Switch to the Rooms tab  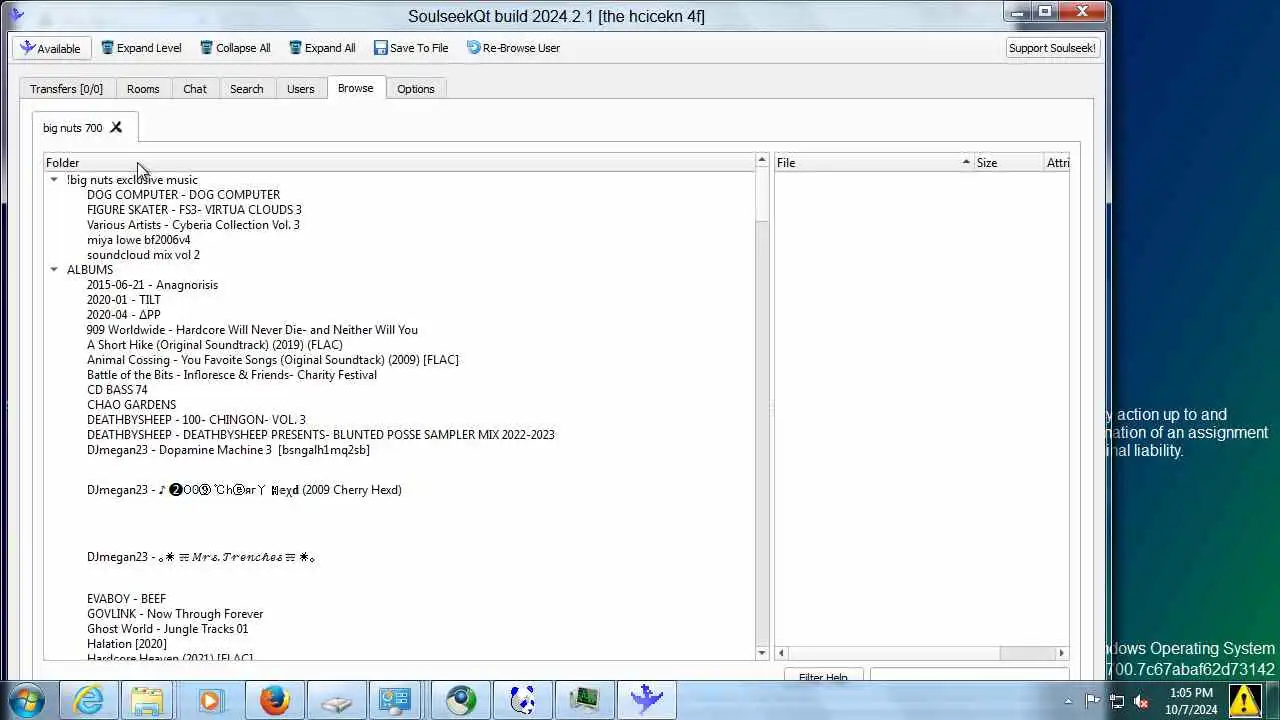pos(143,89)
